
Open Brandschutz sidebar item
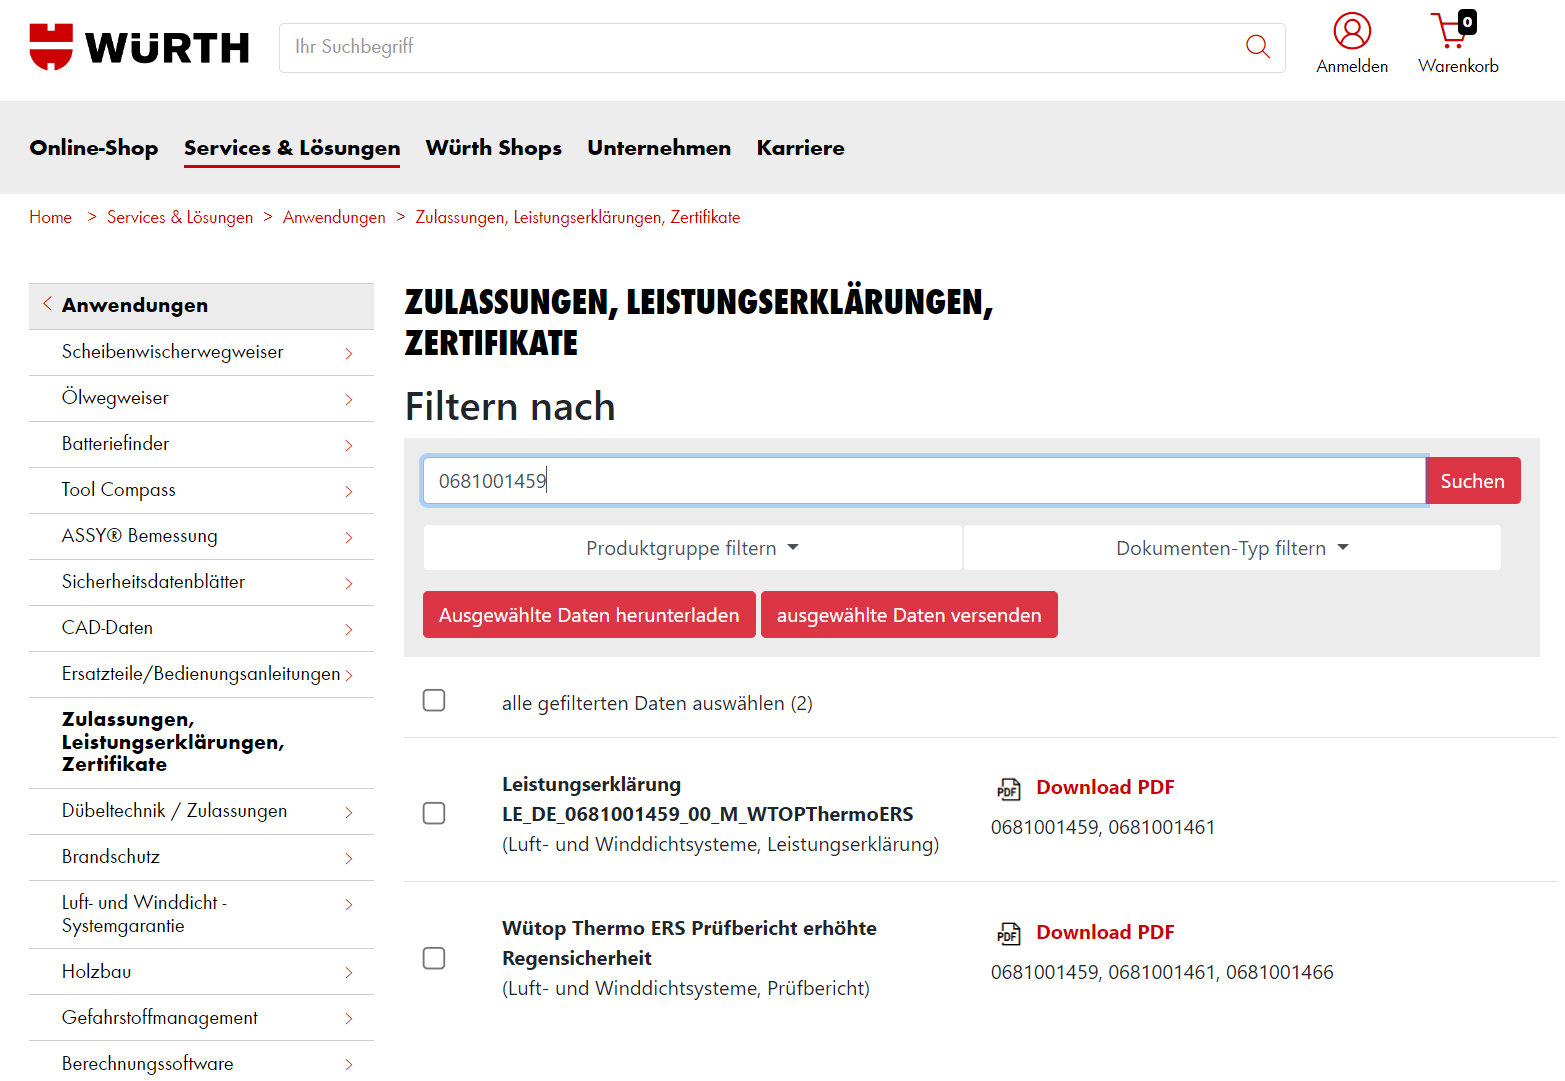click(201, 857)
